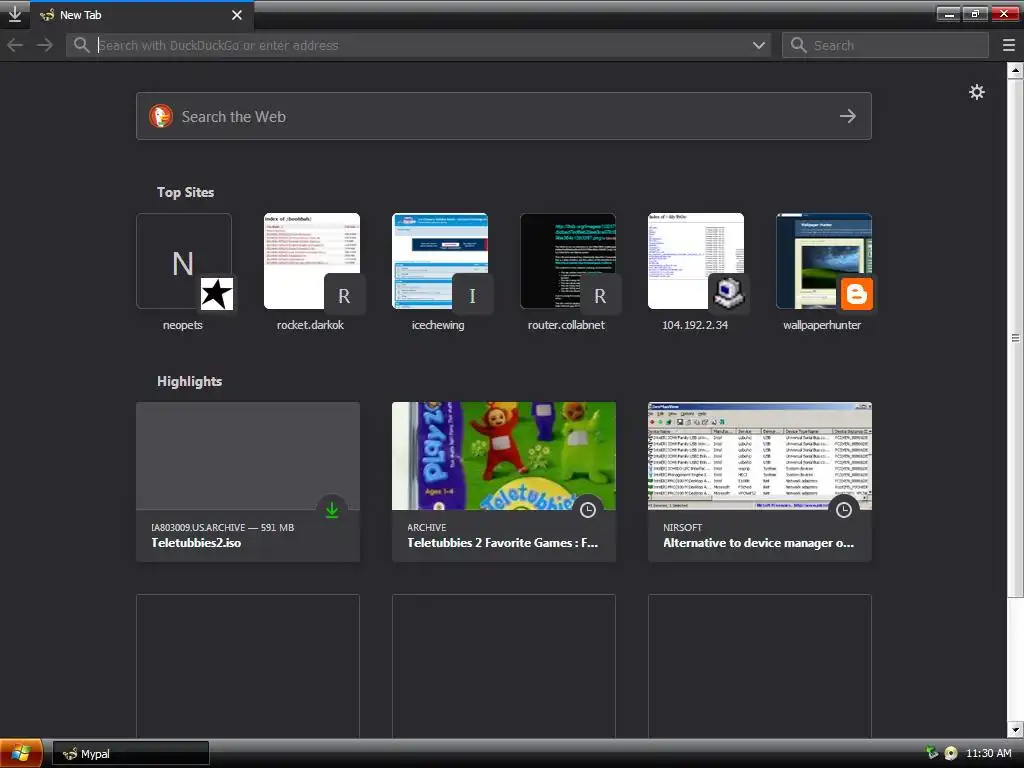The height and width of the screenshot is (768, 1024).
Task: Open the rocket.darkok top site tile
Action: click(x=312, y=261)
